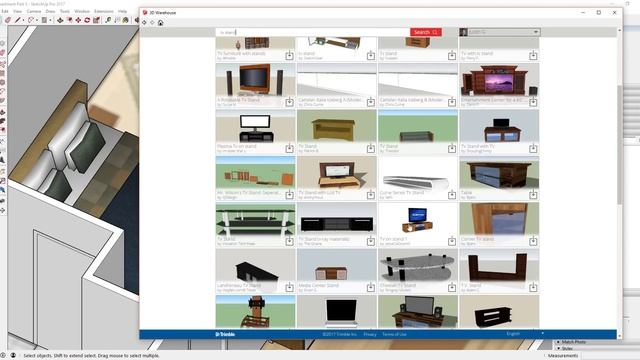Open the Help menu
Screen dimensions: 640x360
tap(122, 11)
